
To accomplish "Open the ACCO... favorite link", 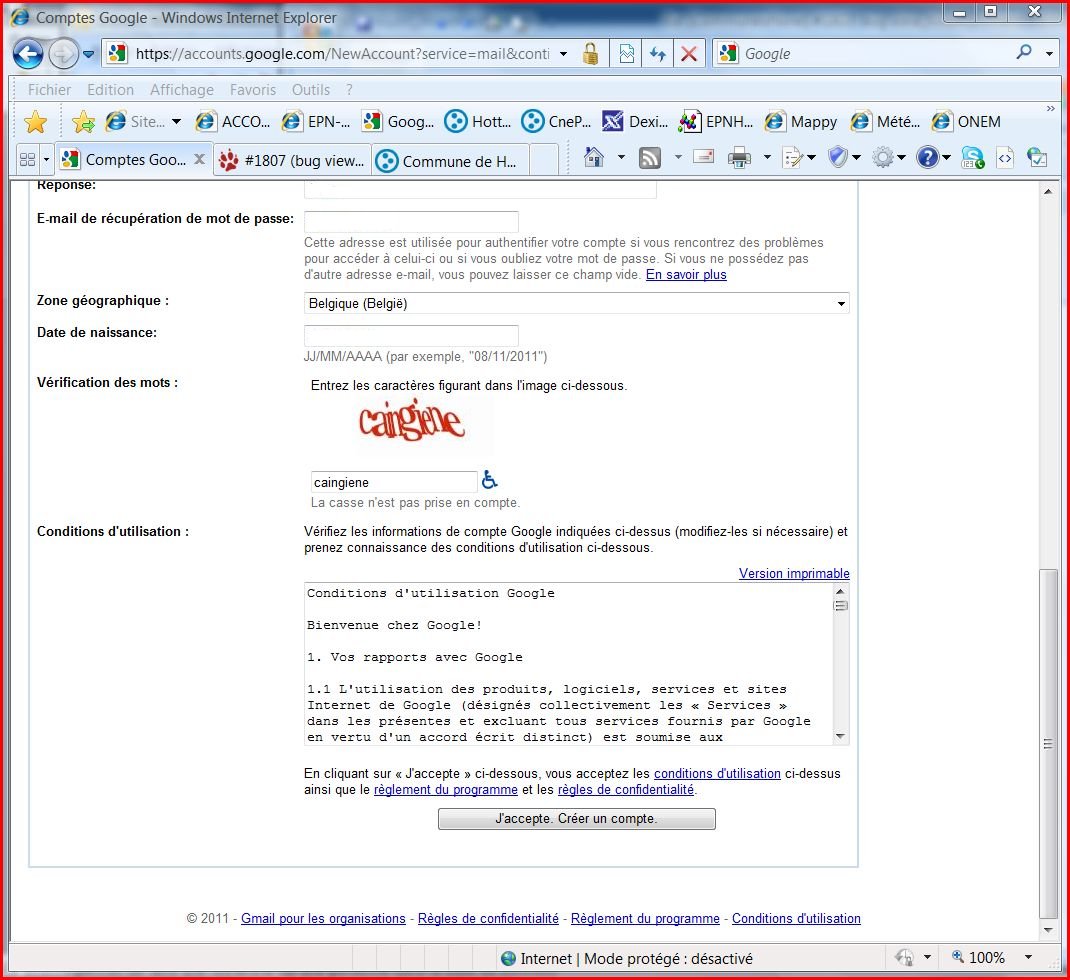I will pos(233,122).
